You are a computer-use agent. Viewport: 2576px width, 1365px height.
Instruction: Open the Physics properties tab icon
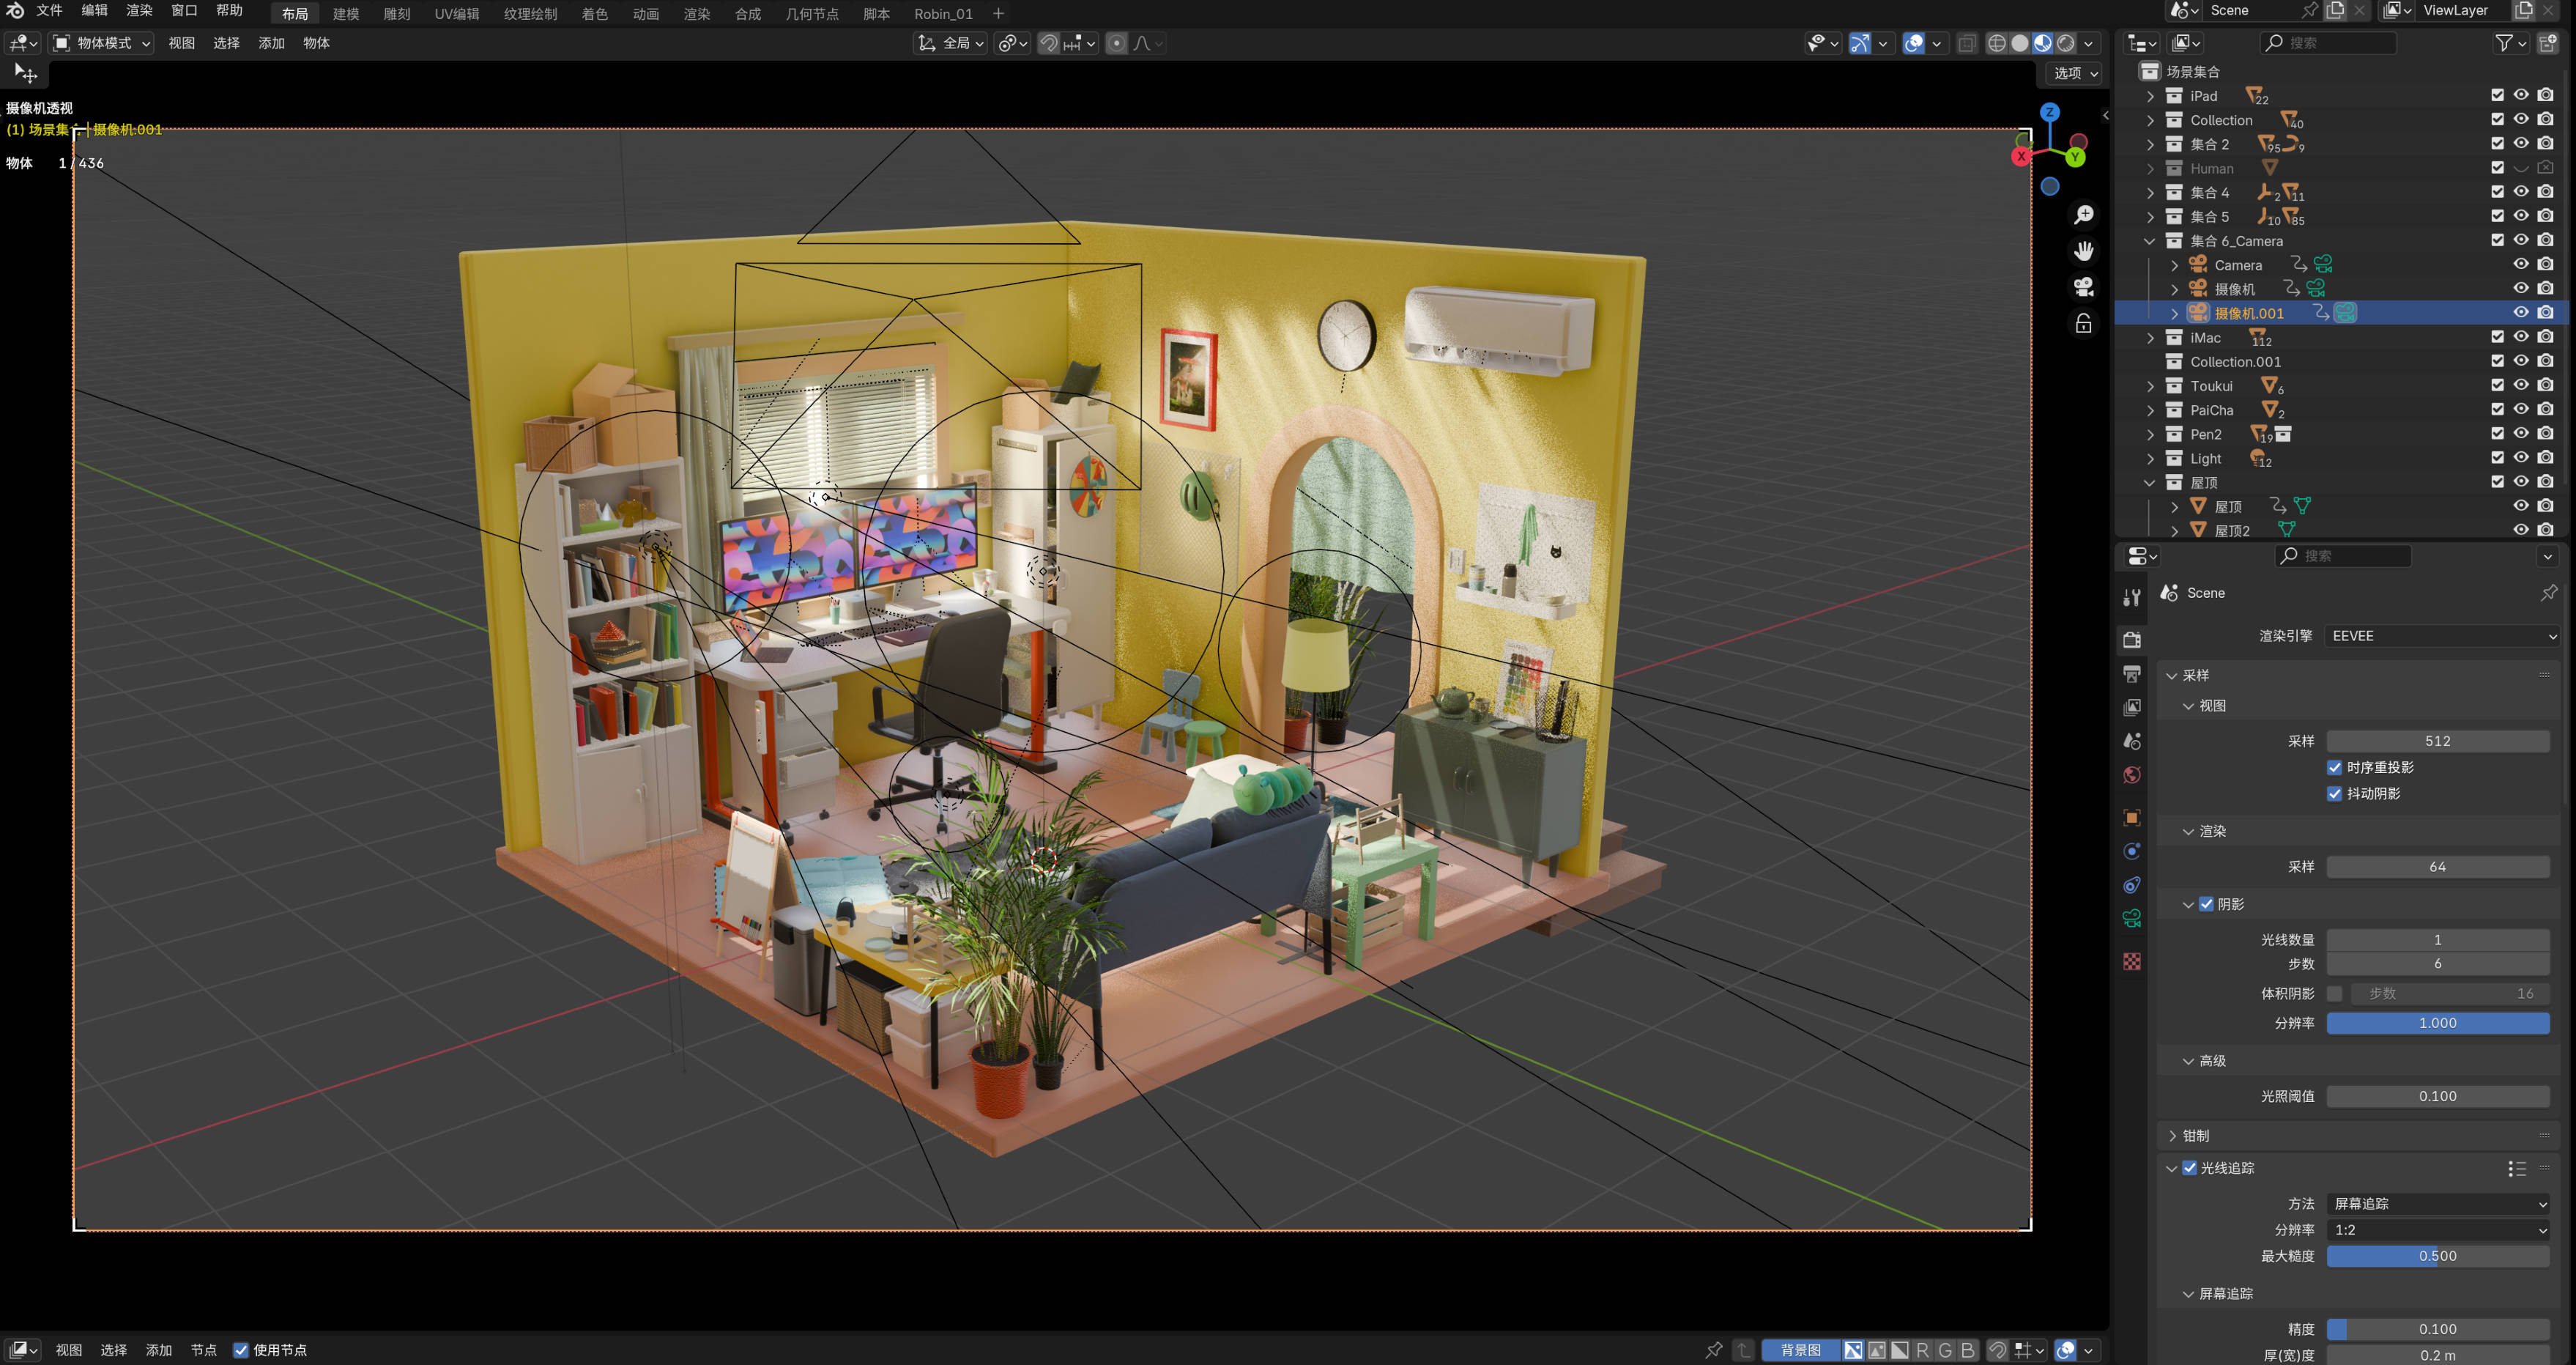coord(2131,851)
